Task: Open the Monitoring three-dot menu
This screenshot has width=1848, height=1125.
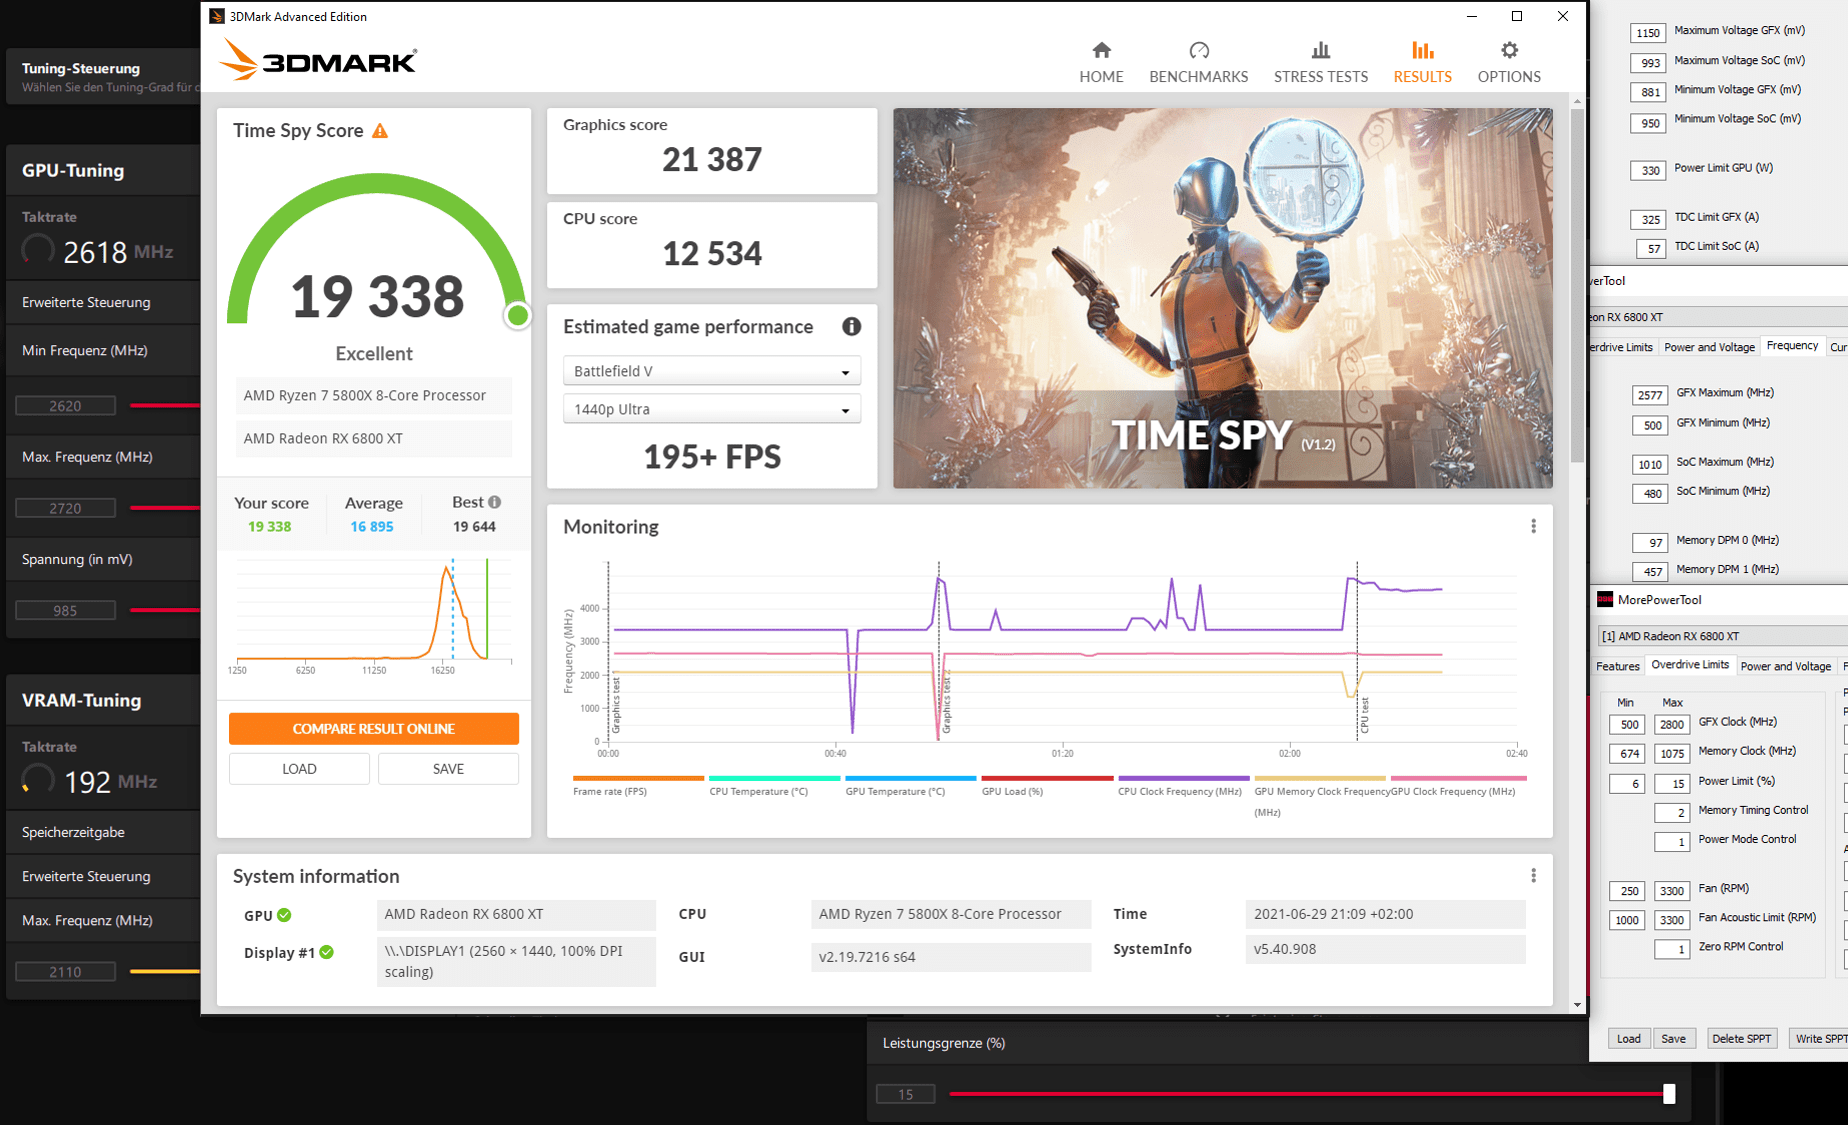Action: 1533,526
